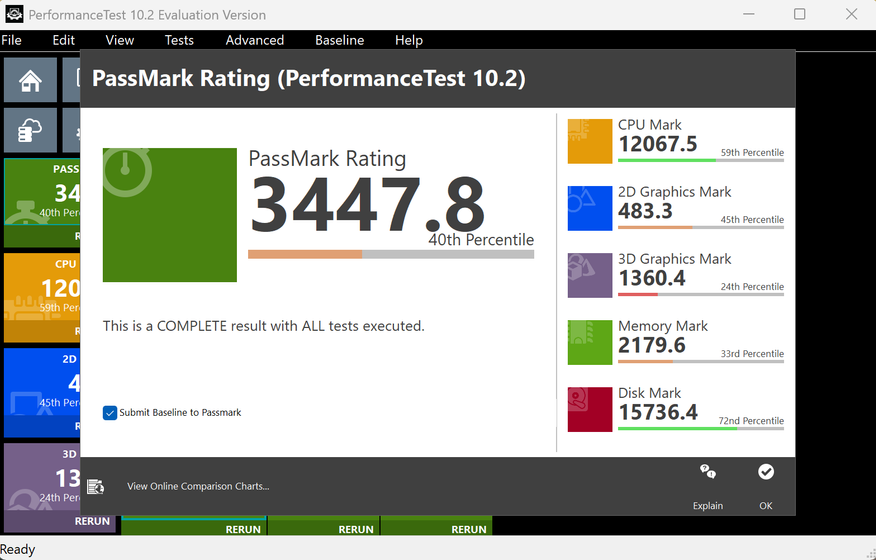The width and height of the screenshot is (876, 560).
Task: Click the 3447.8 PassMark Rating score
Action: click(x=367, y=205)
